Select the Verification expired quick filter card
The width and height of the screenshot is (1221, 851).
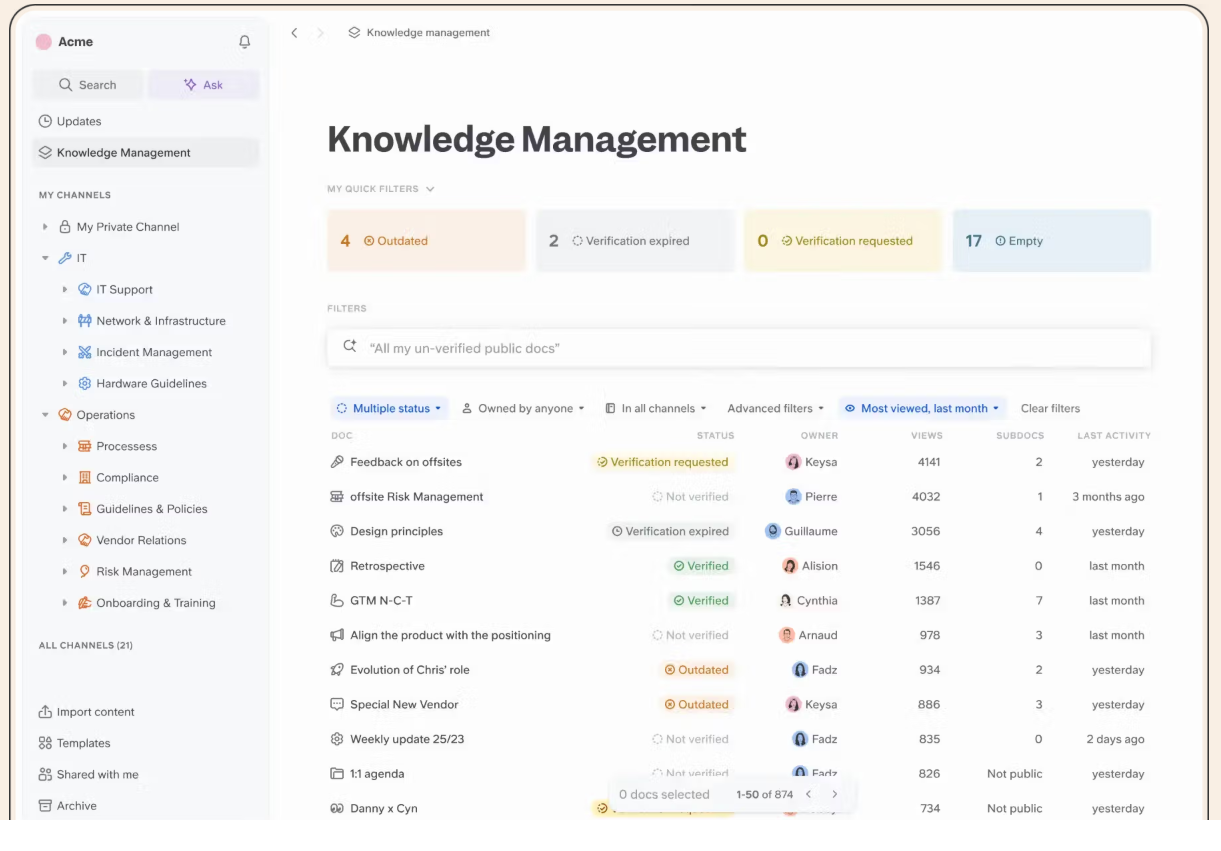[x=635, y=241]
